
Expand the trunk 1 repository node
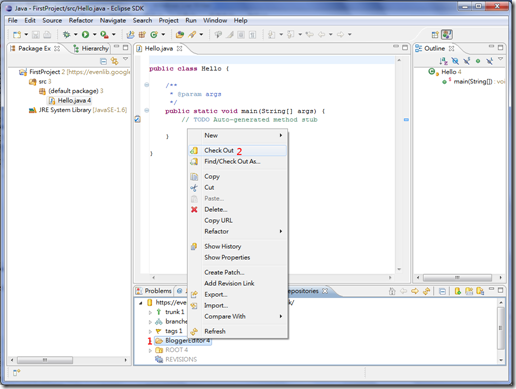pyautogui.click(x=150, y=312)
